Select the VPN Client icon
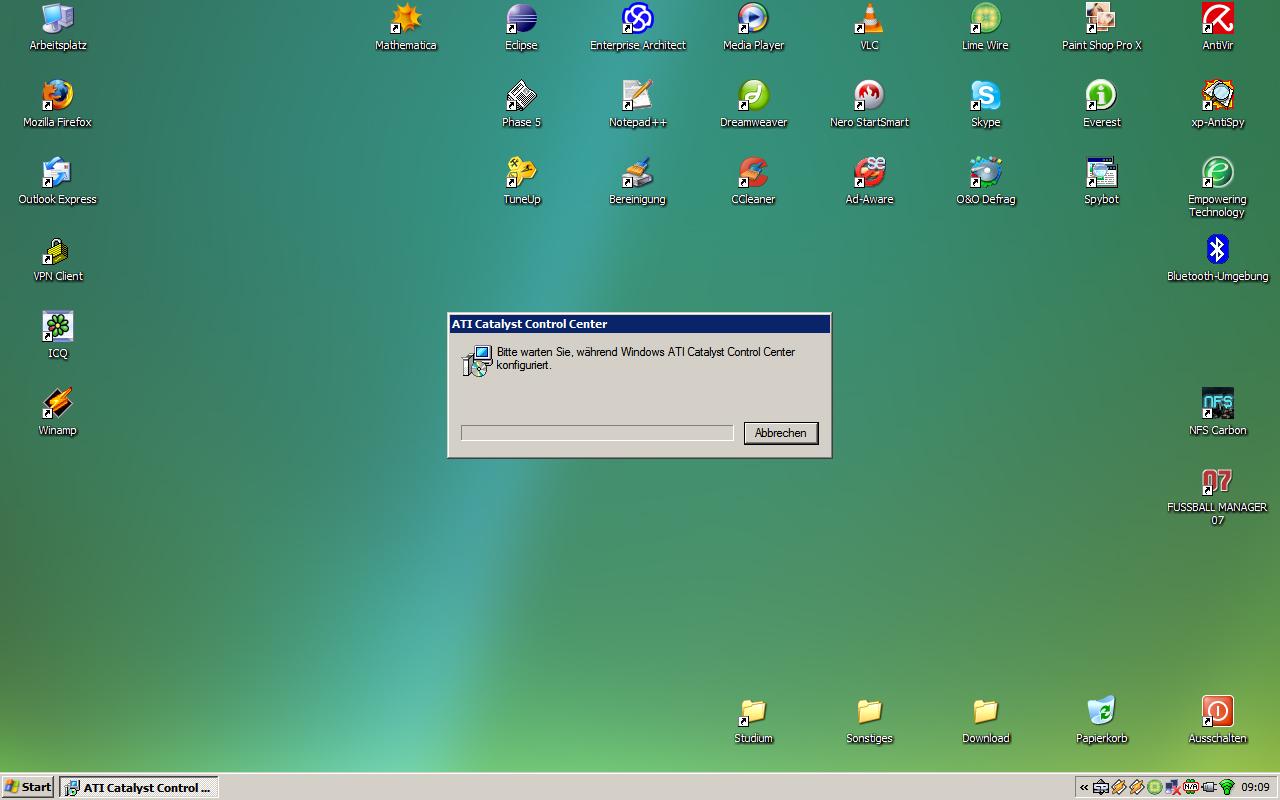 click(x=57, y=249)
